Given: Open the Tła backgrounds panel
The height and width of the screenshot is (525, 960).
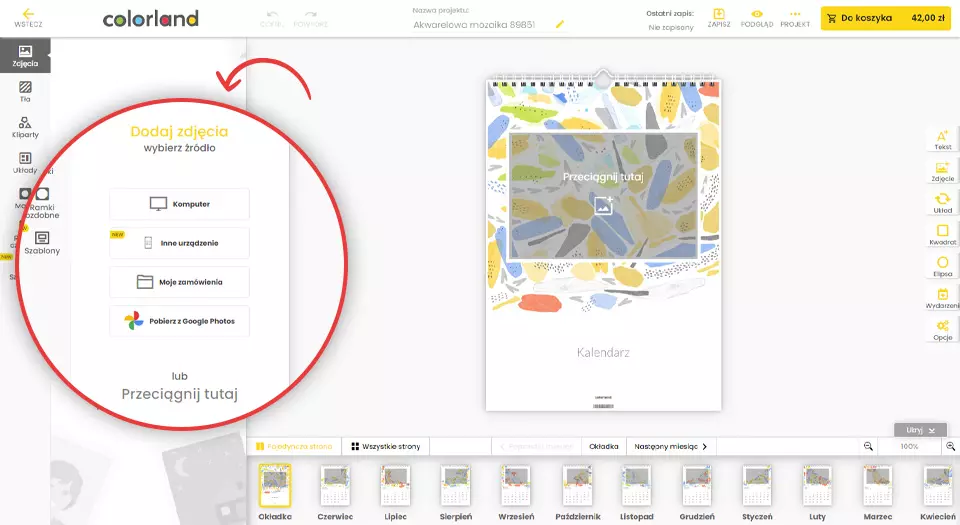Looking at the screenshot, I should click(x=25, y=91).
